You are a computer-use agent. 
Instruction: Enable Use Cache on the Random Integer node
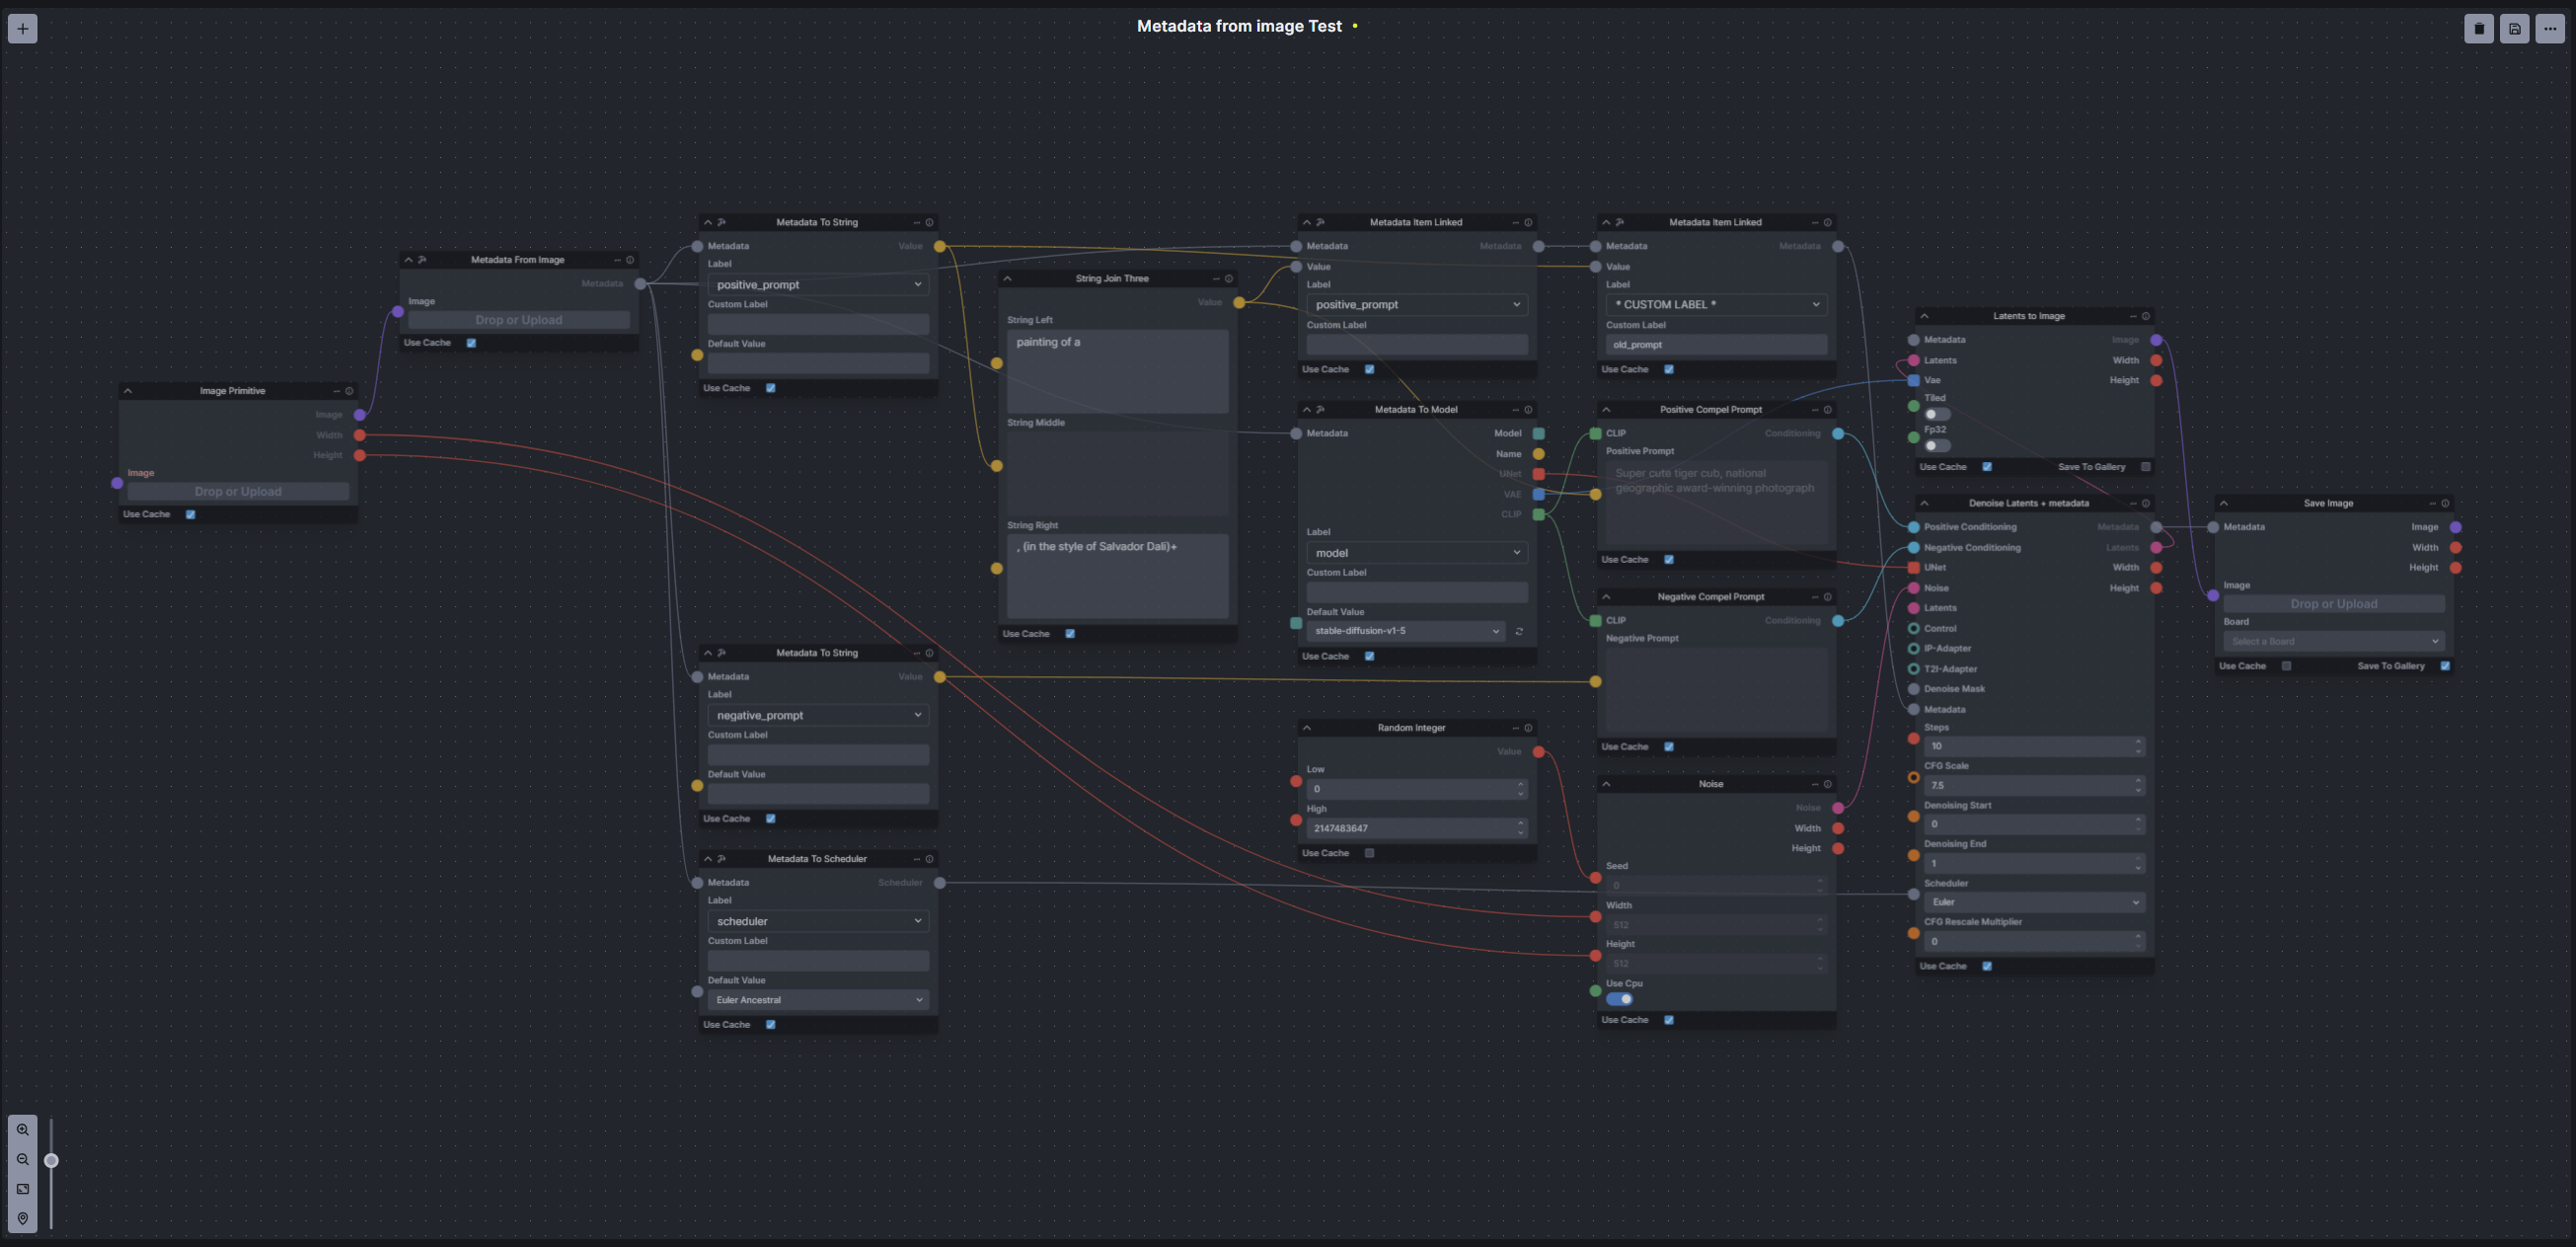point(1369,853)
